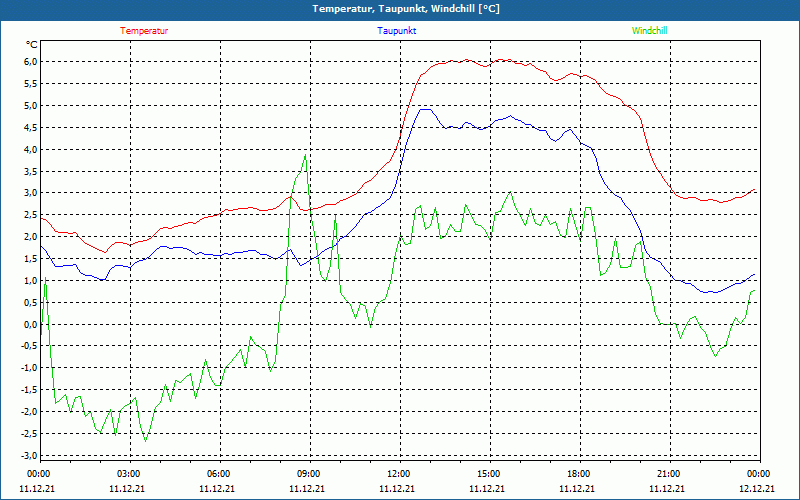Click the blue Taupunkt peak after 12:00
The image size is (800, 500).
click(426, 109)
